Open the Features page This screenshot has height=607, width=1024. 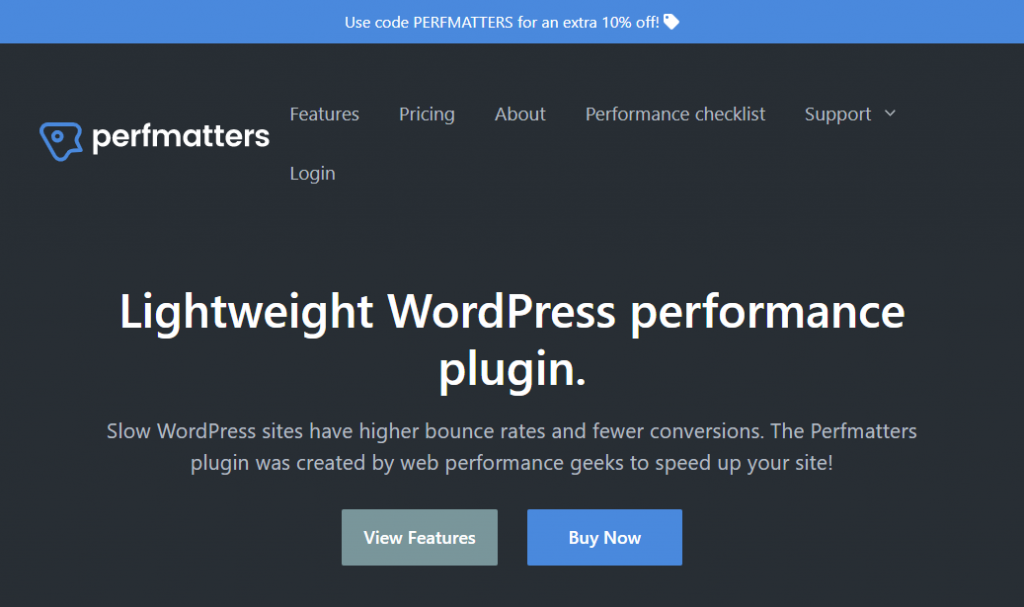[324, 114]
